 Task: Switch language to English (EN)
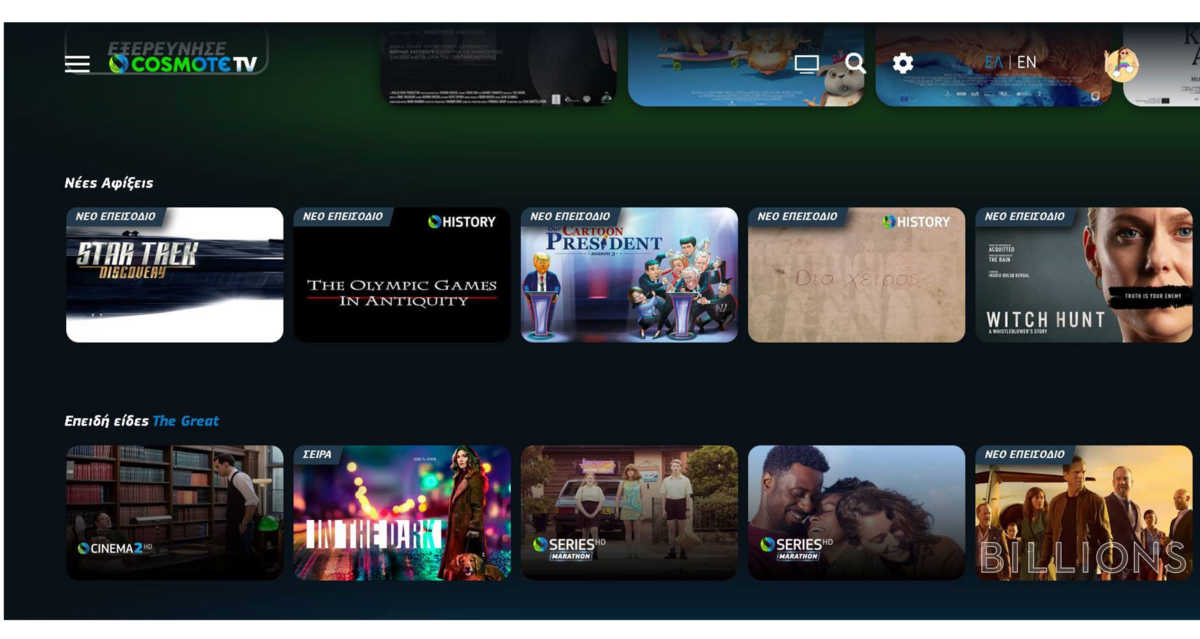pyautogui.click(x=1027, y=62)
